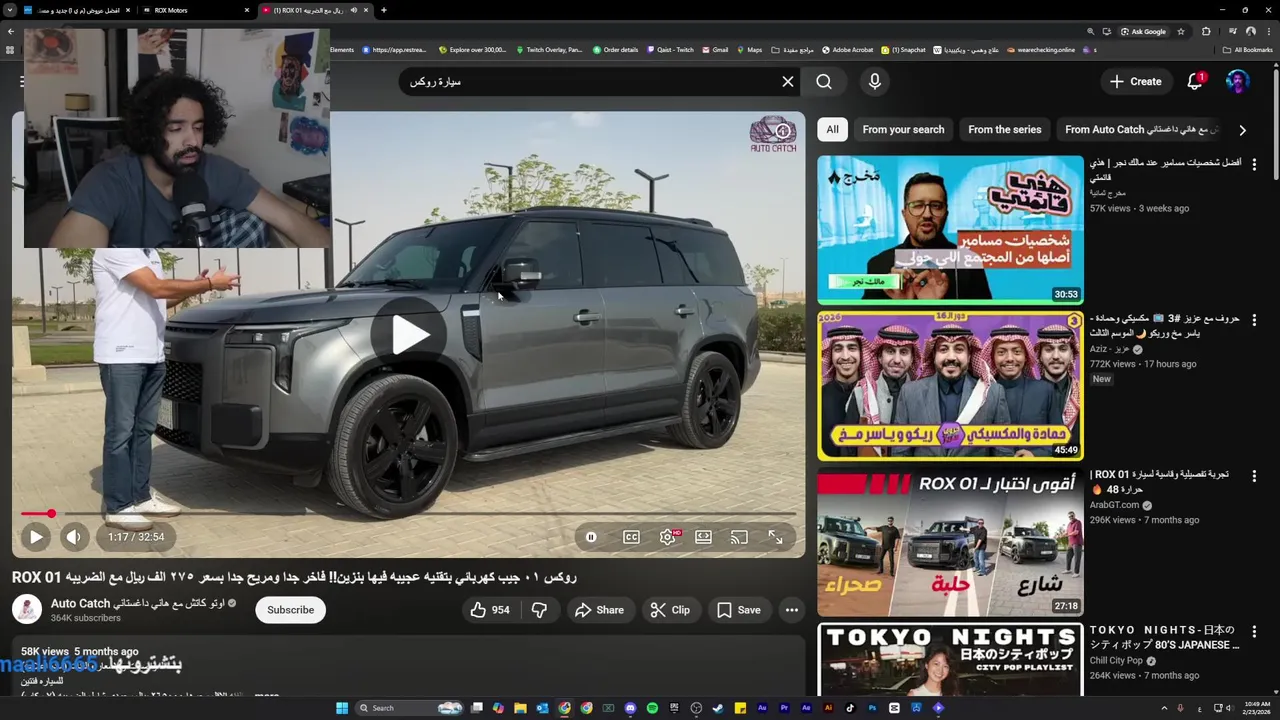
Task: Save the video to a playlist
Action: coord(738,610)
